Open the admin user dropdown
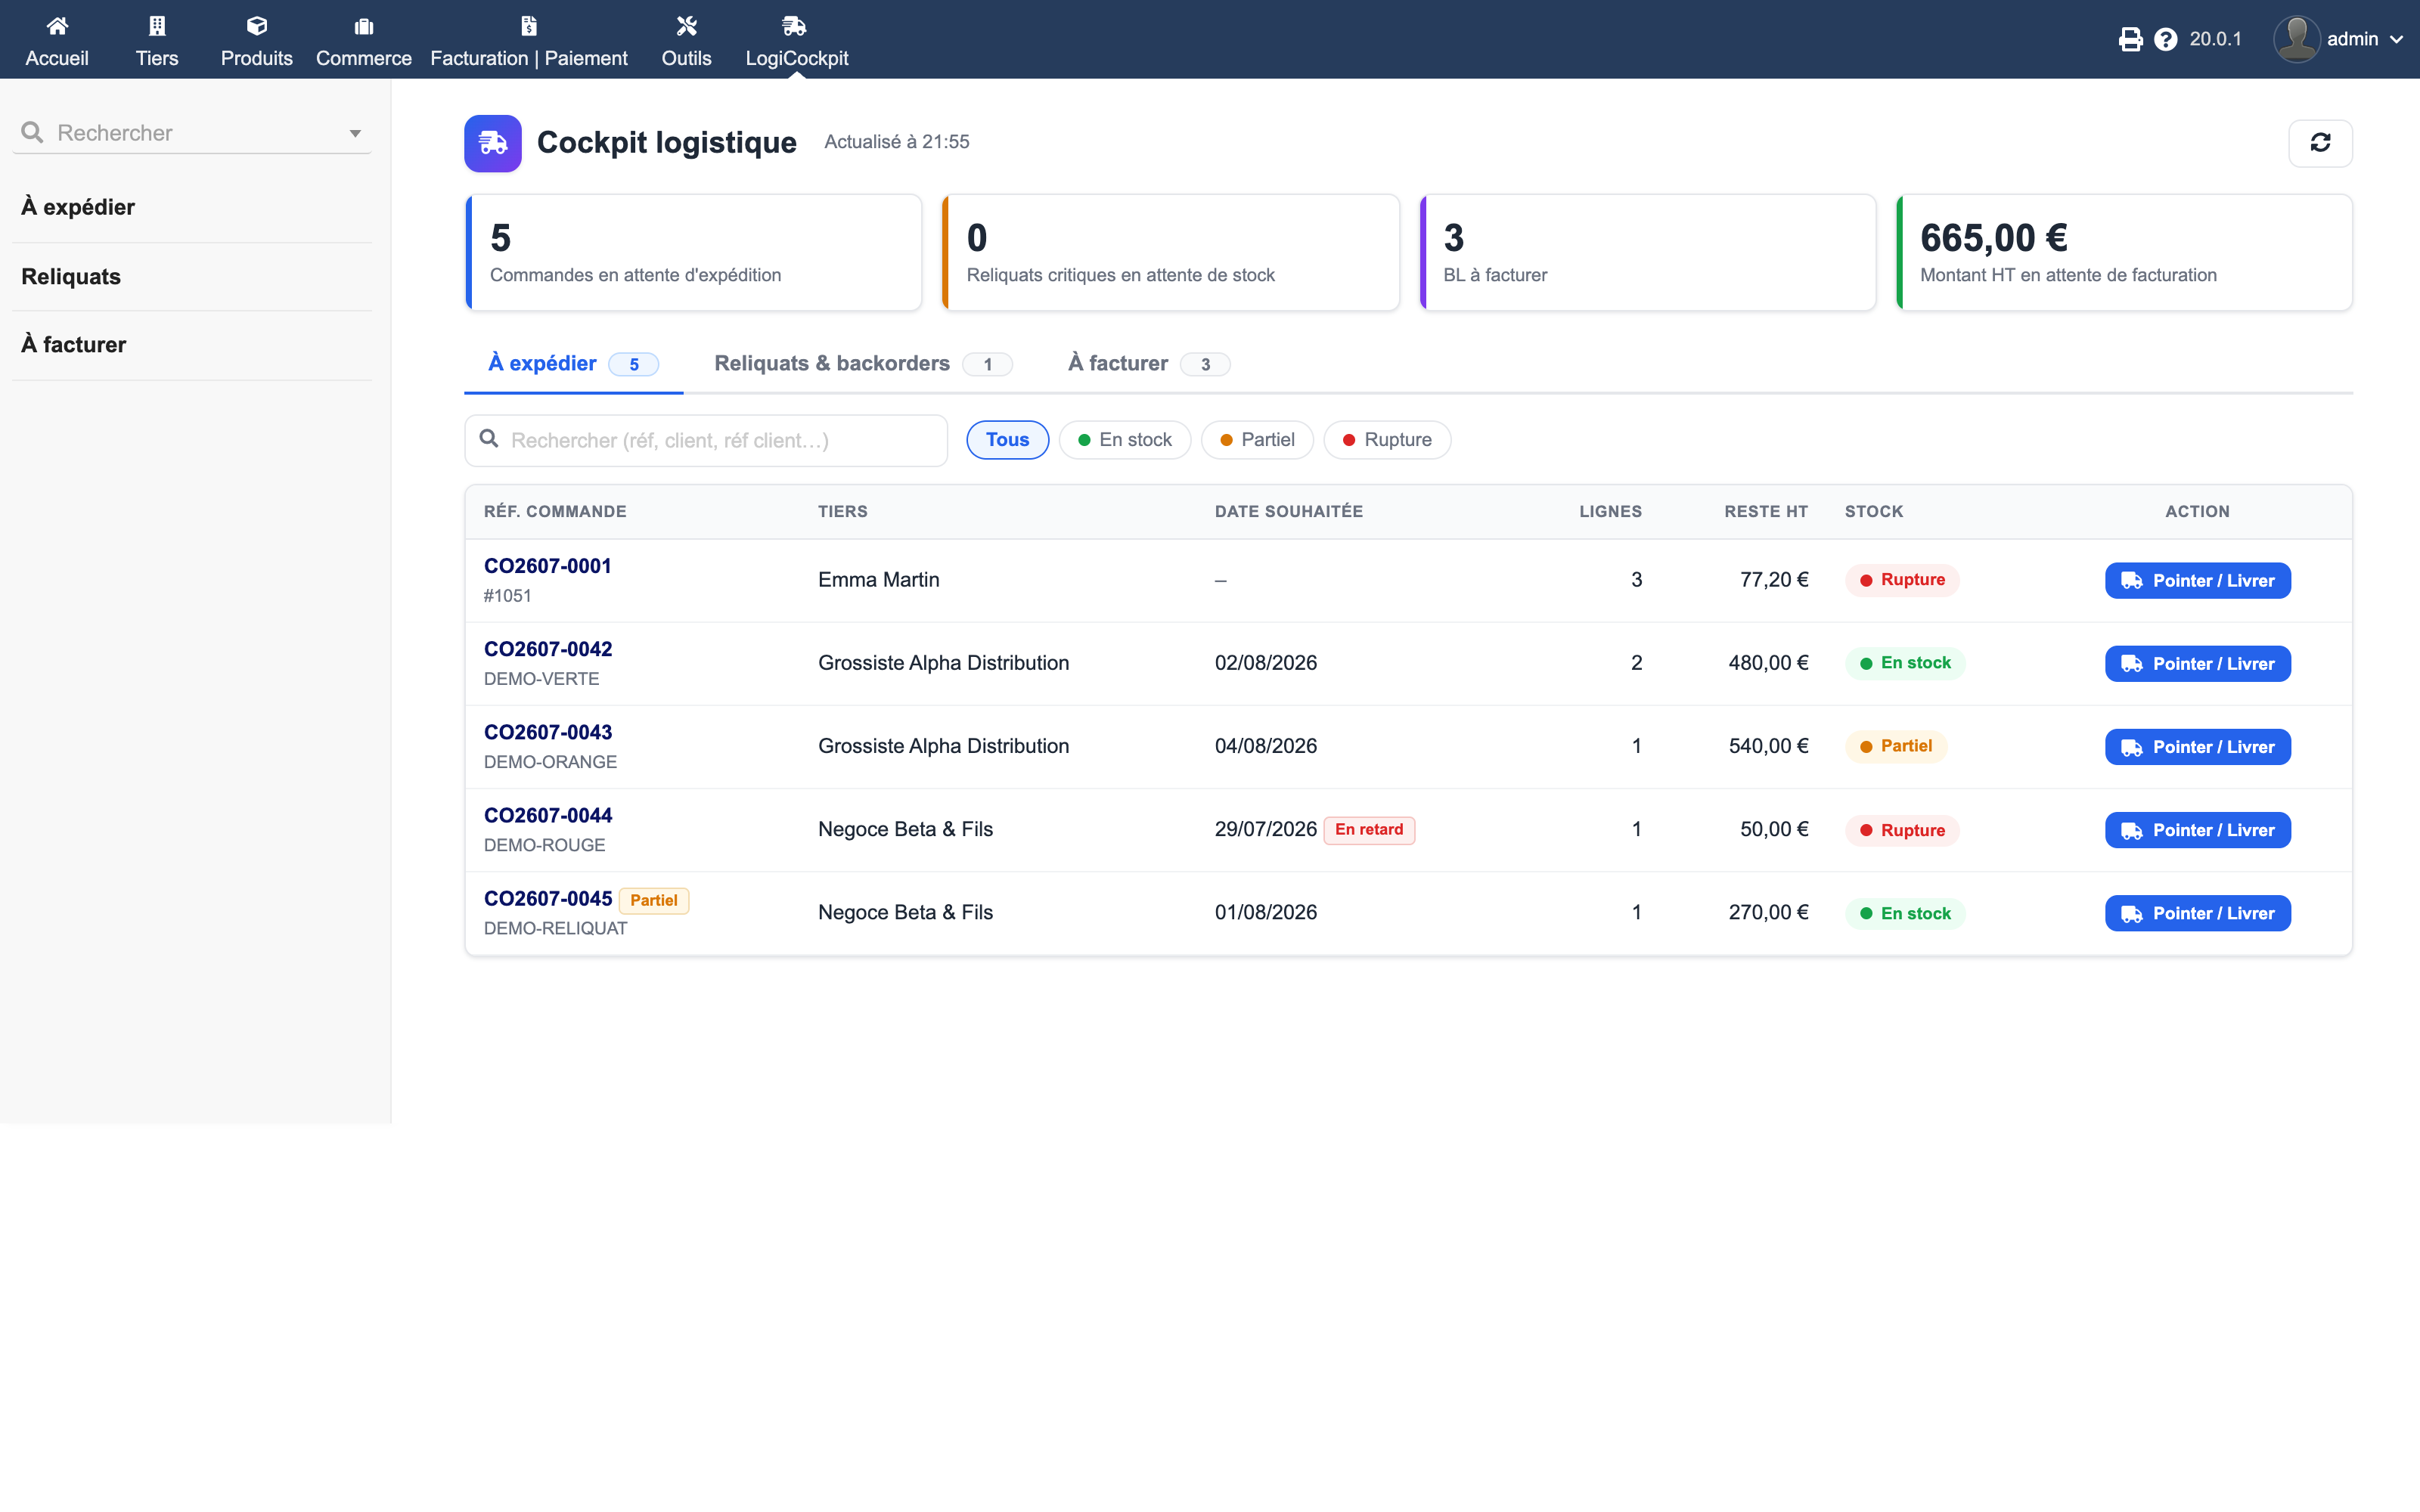The height and width of the screenshot is (1512, 2420). [2339, 39]
